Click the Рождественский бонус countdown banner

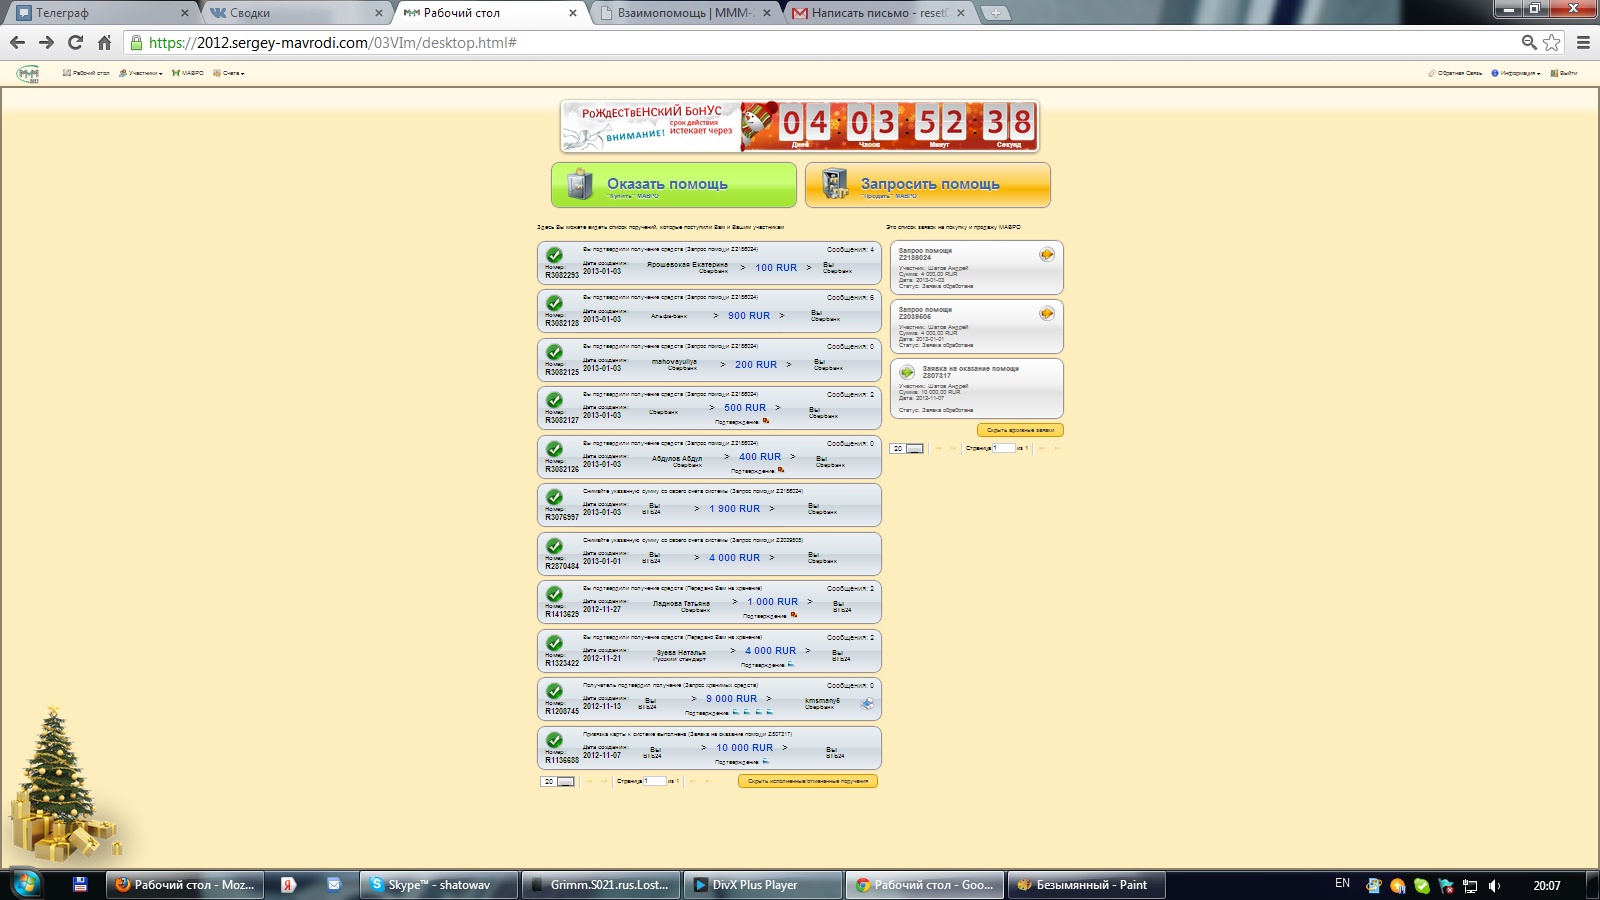(x=800, y=126)
